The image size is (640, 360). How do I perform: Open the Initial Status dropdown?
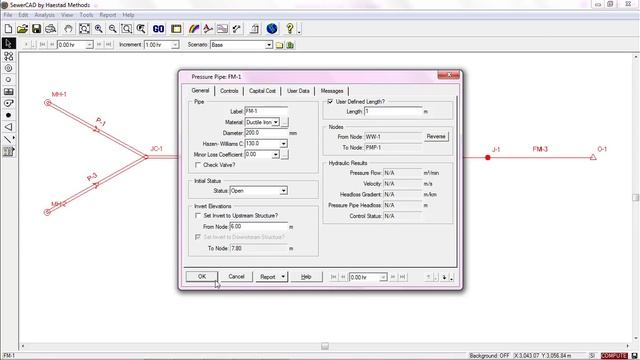pos(283,191)
